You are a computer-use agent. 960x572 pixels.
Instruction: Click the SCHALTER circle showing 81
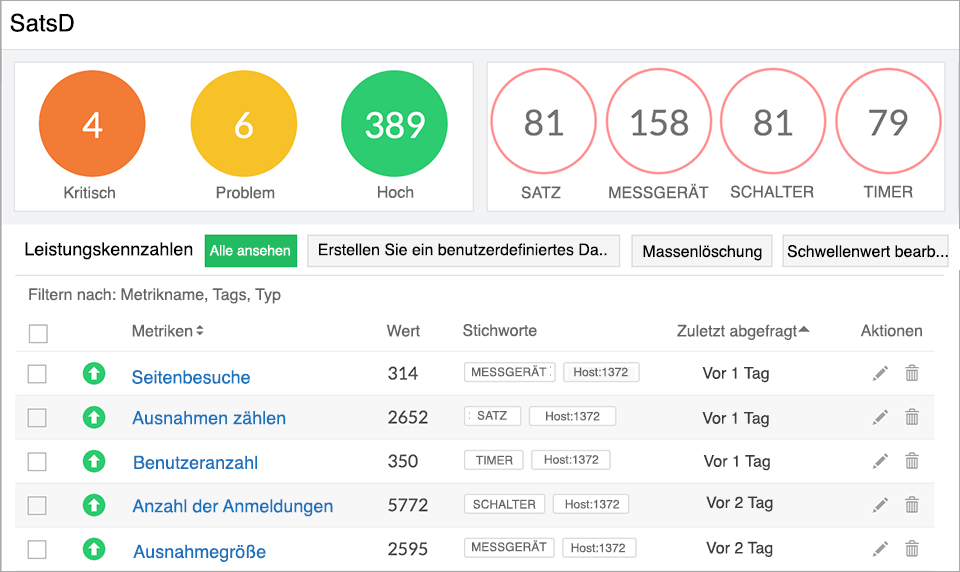click(x=773, y=121)
